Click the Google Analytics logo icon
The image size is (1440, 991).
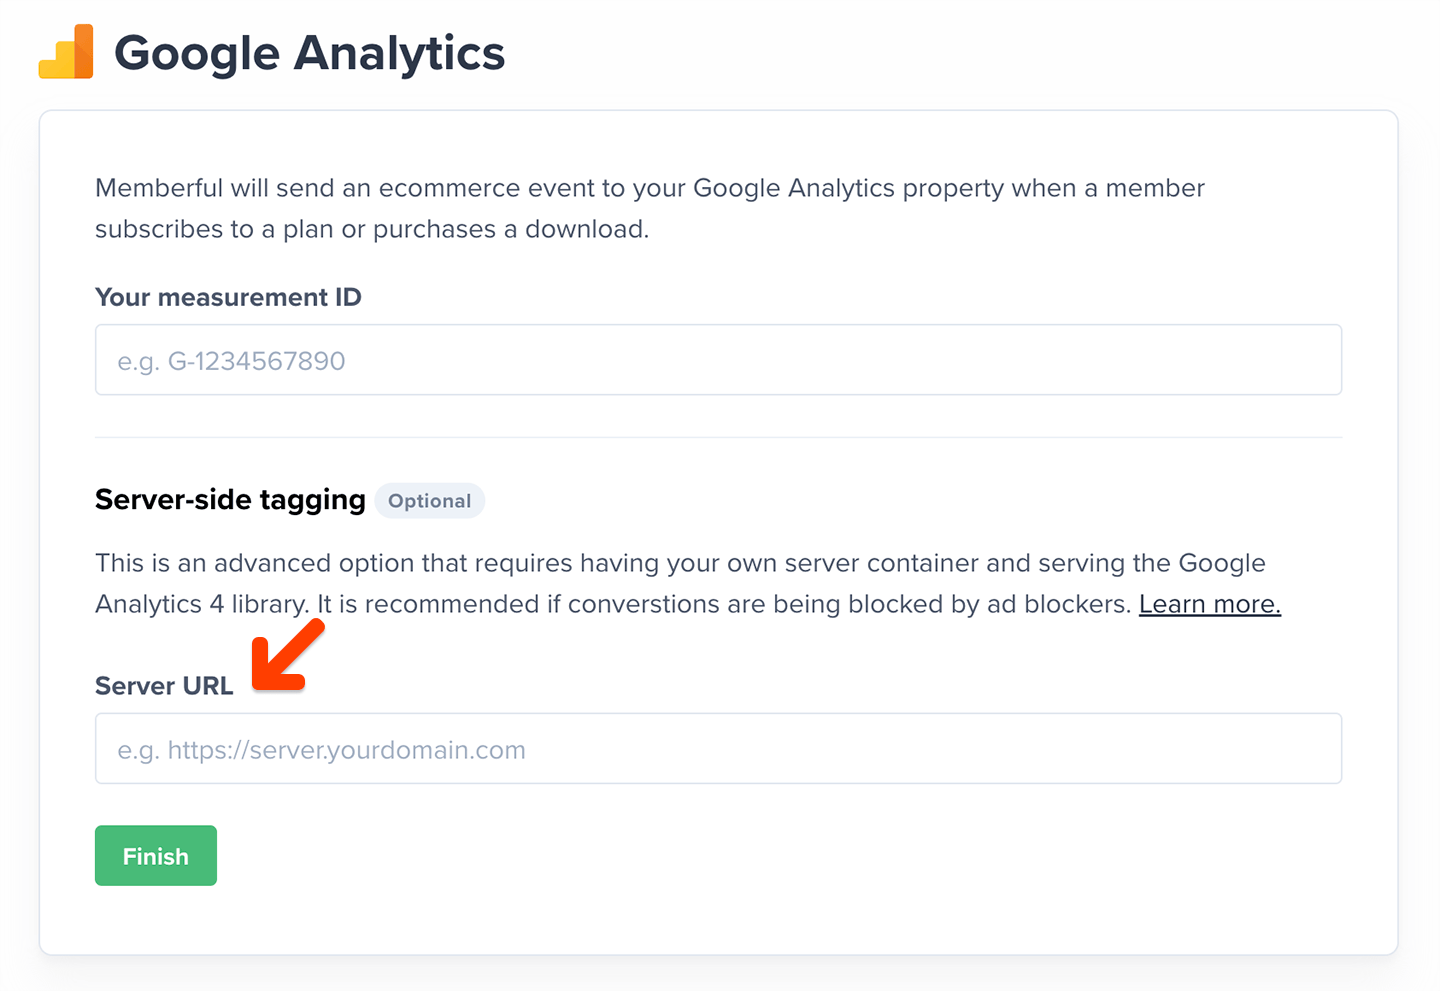click(66, 52)
